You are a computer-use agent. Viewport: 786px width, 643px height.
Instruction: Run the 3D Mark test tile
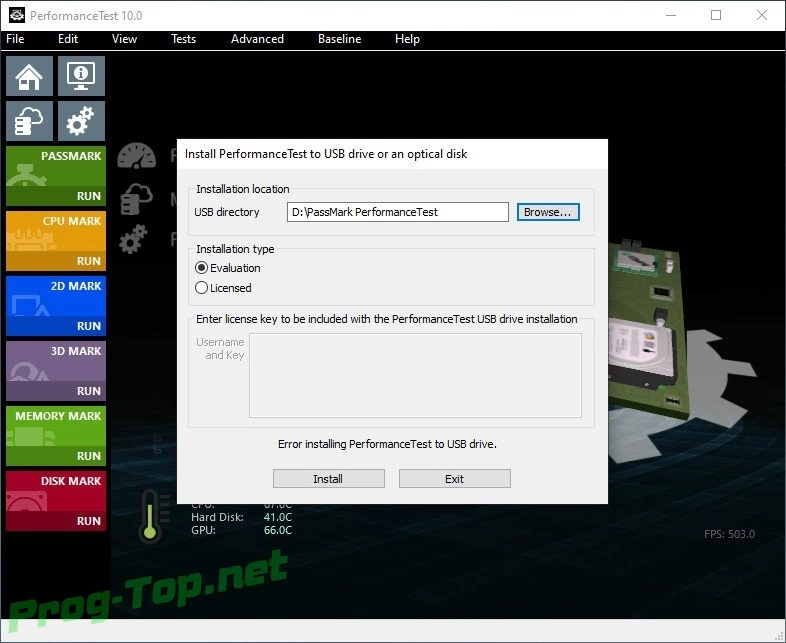click(56, 371)
